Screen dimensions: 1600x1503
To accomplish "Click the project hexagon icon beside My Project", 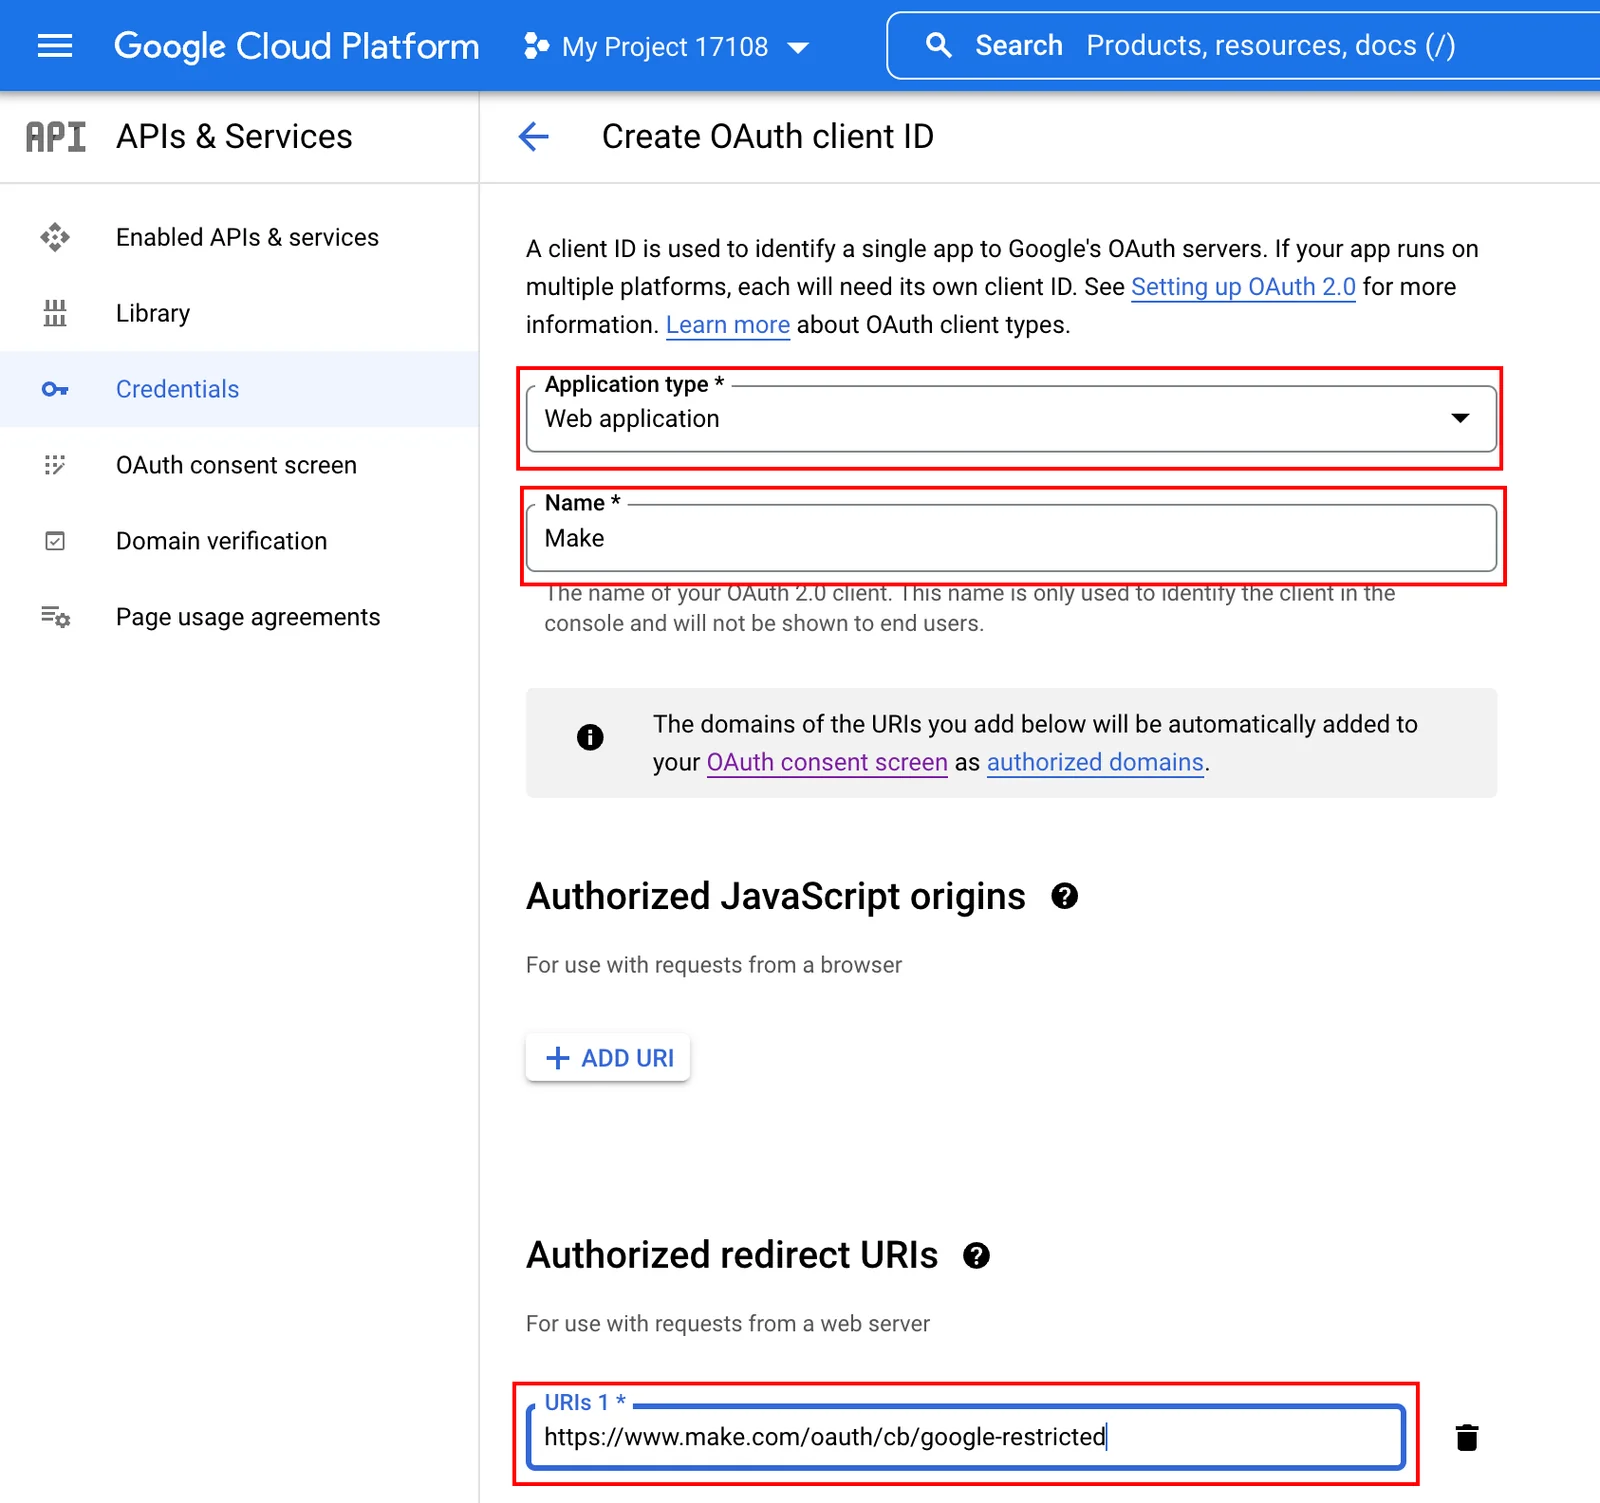I will 536,46.
